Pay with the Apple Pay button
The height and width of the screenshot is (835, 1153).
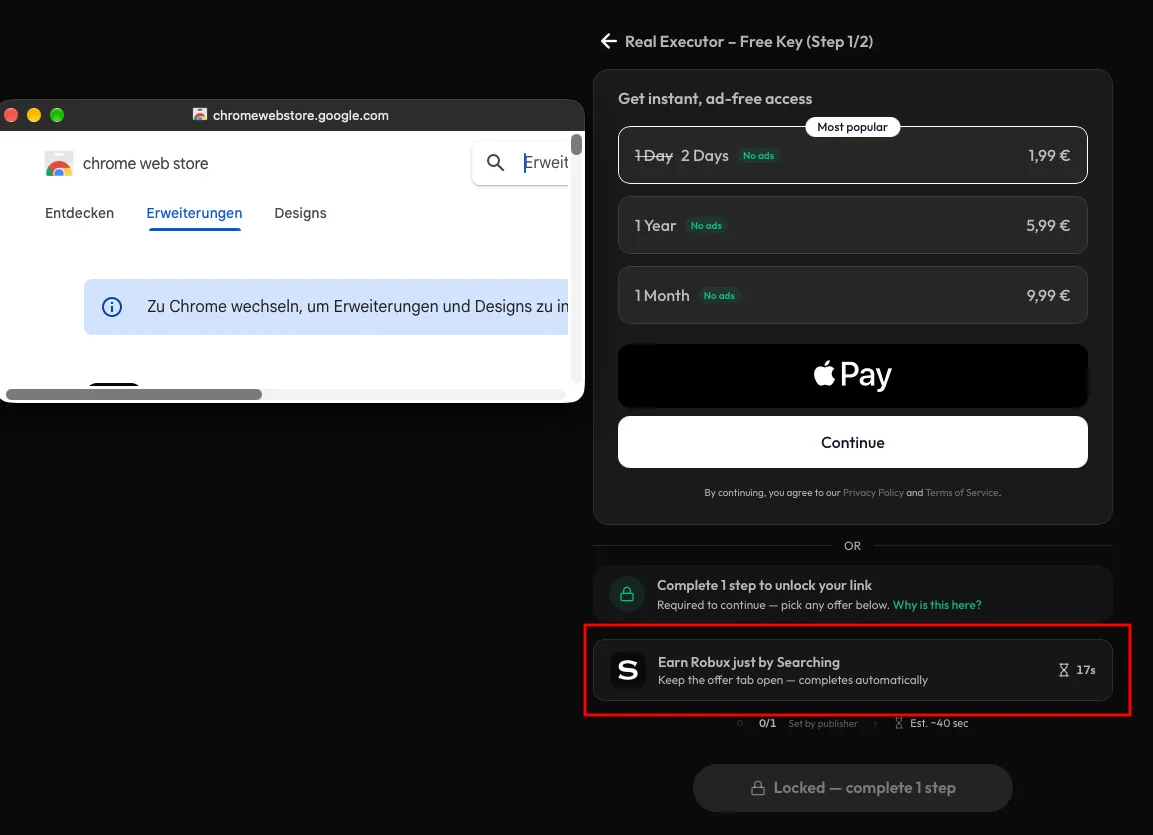coord(852,376)
